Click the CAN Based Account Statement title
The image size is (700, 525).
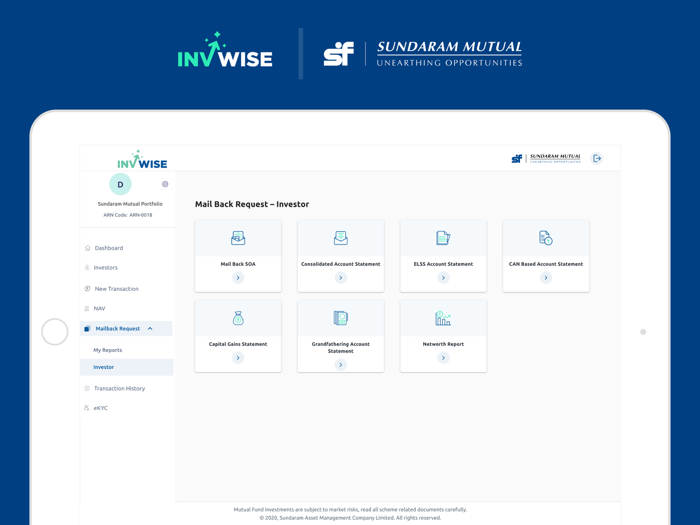click(x=546, y=264)
